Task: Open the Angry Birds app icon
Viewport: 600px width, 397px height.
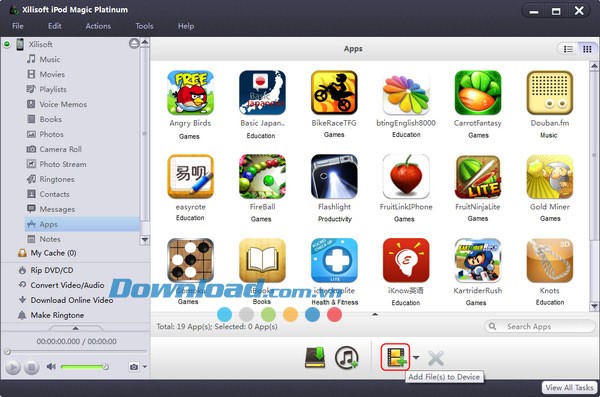Action: (x=190, y=93)
